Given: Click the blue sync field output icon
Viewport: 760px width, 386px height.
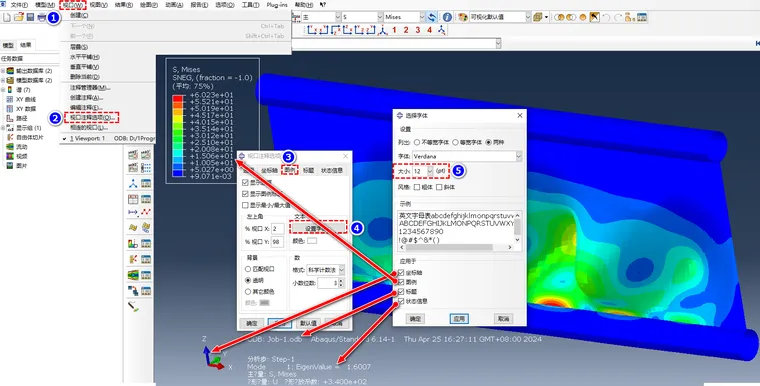Looking at the screenshot, I should 431,17.
